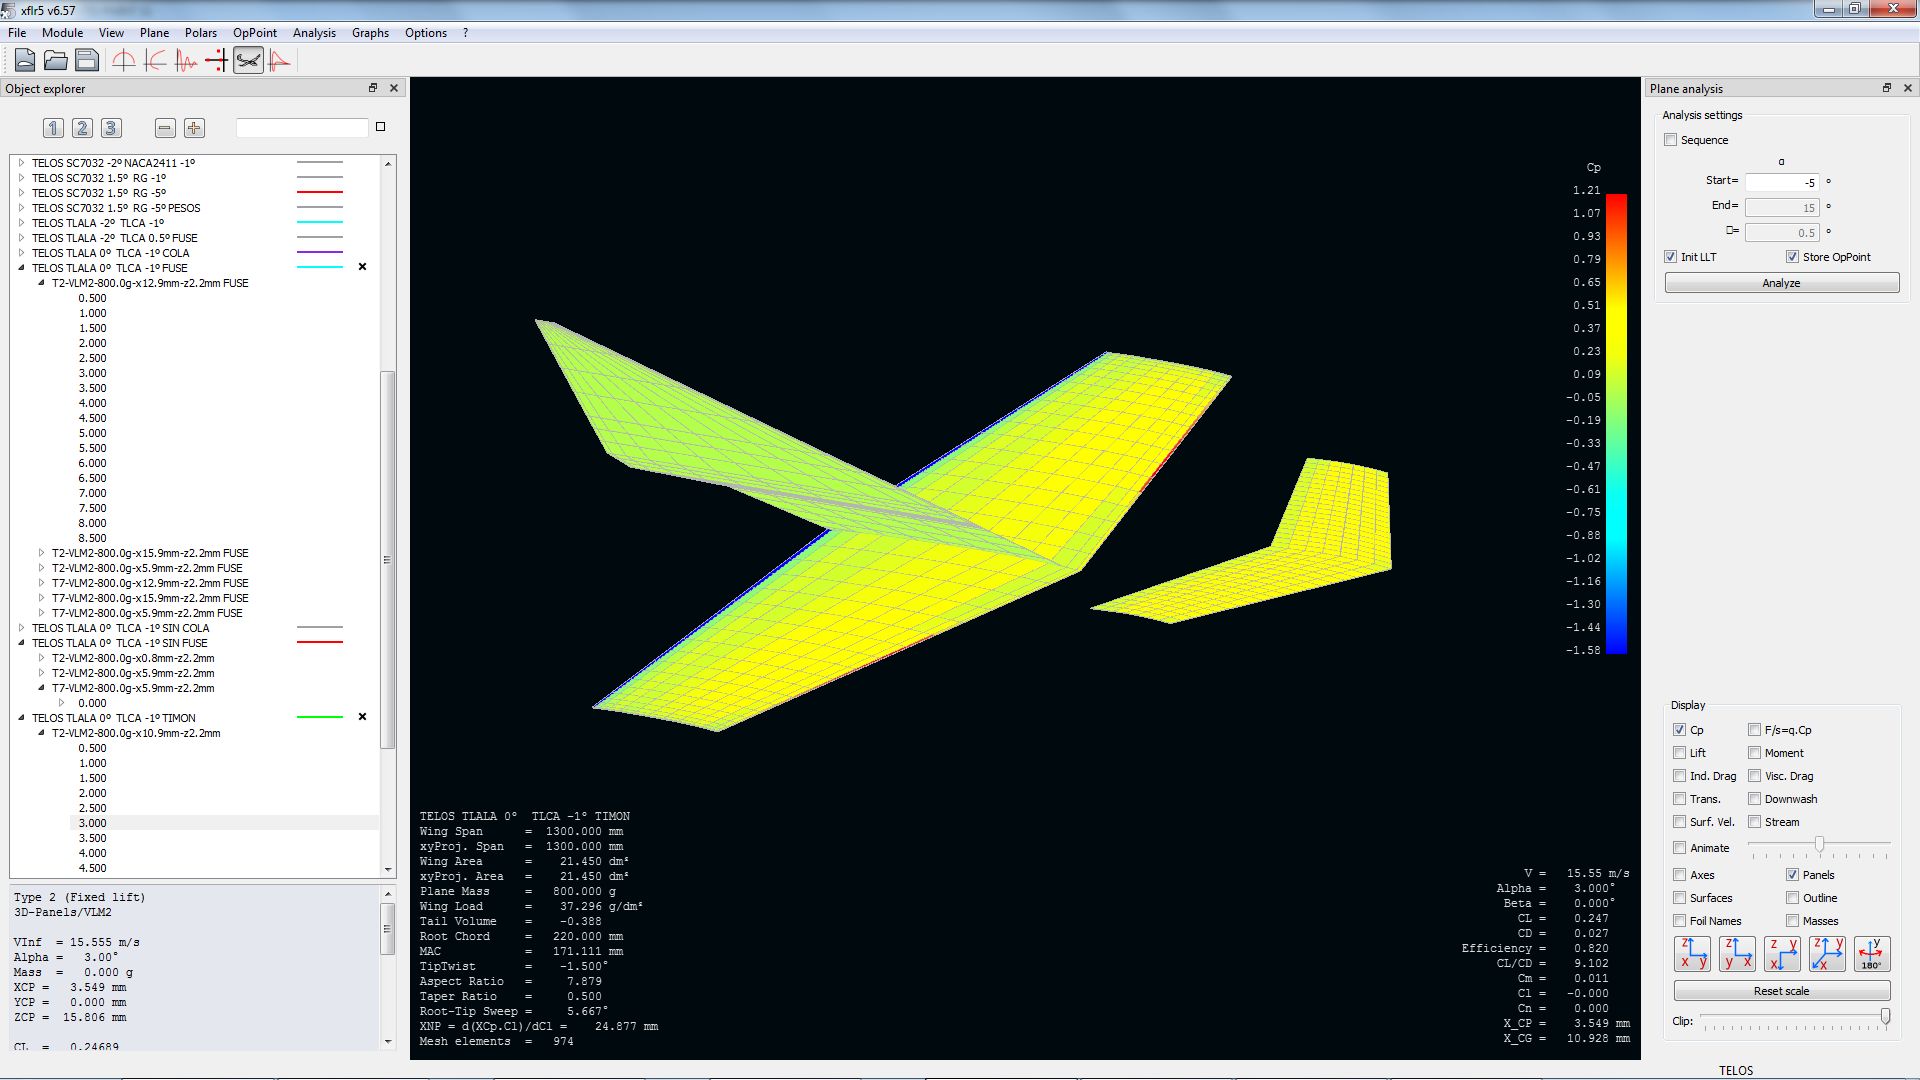Open the Direct foil design icon
1920x1080 pixels.
coord(123,61)
